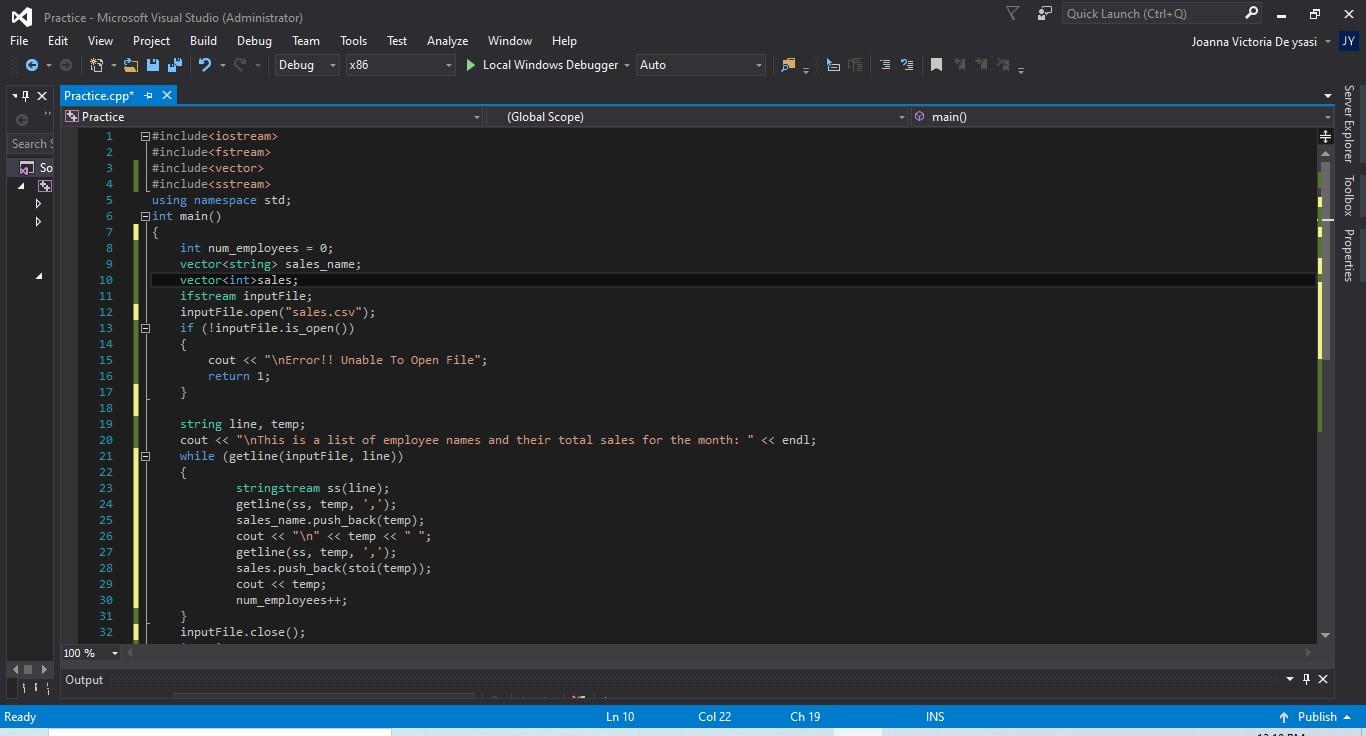This screenshot has width=1366, height=736.
Task: Navigate backward using back arrow icon
Action: (x=30, y=65)
